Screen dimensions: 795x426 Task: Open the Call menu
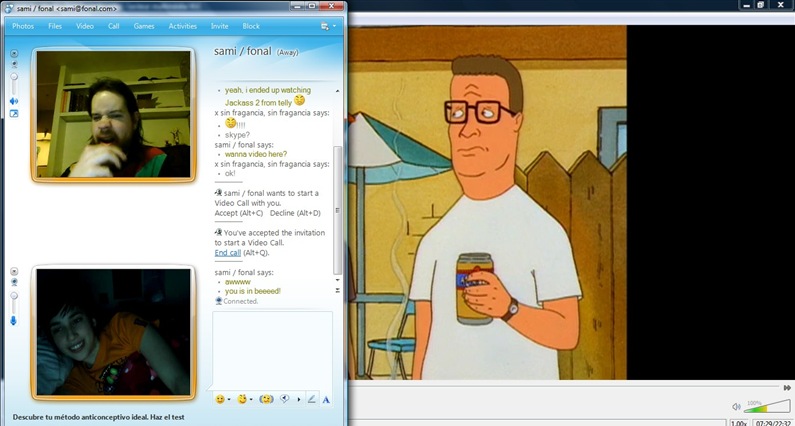[114, 26]
